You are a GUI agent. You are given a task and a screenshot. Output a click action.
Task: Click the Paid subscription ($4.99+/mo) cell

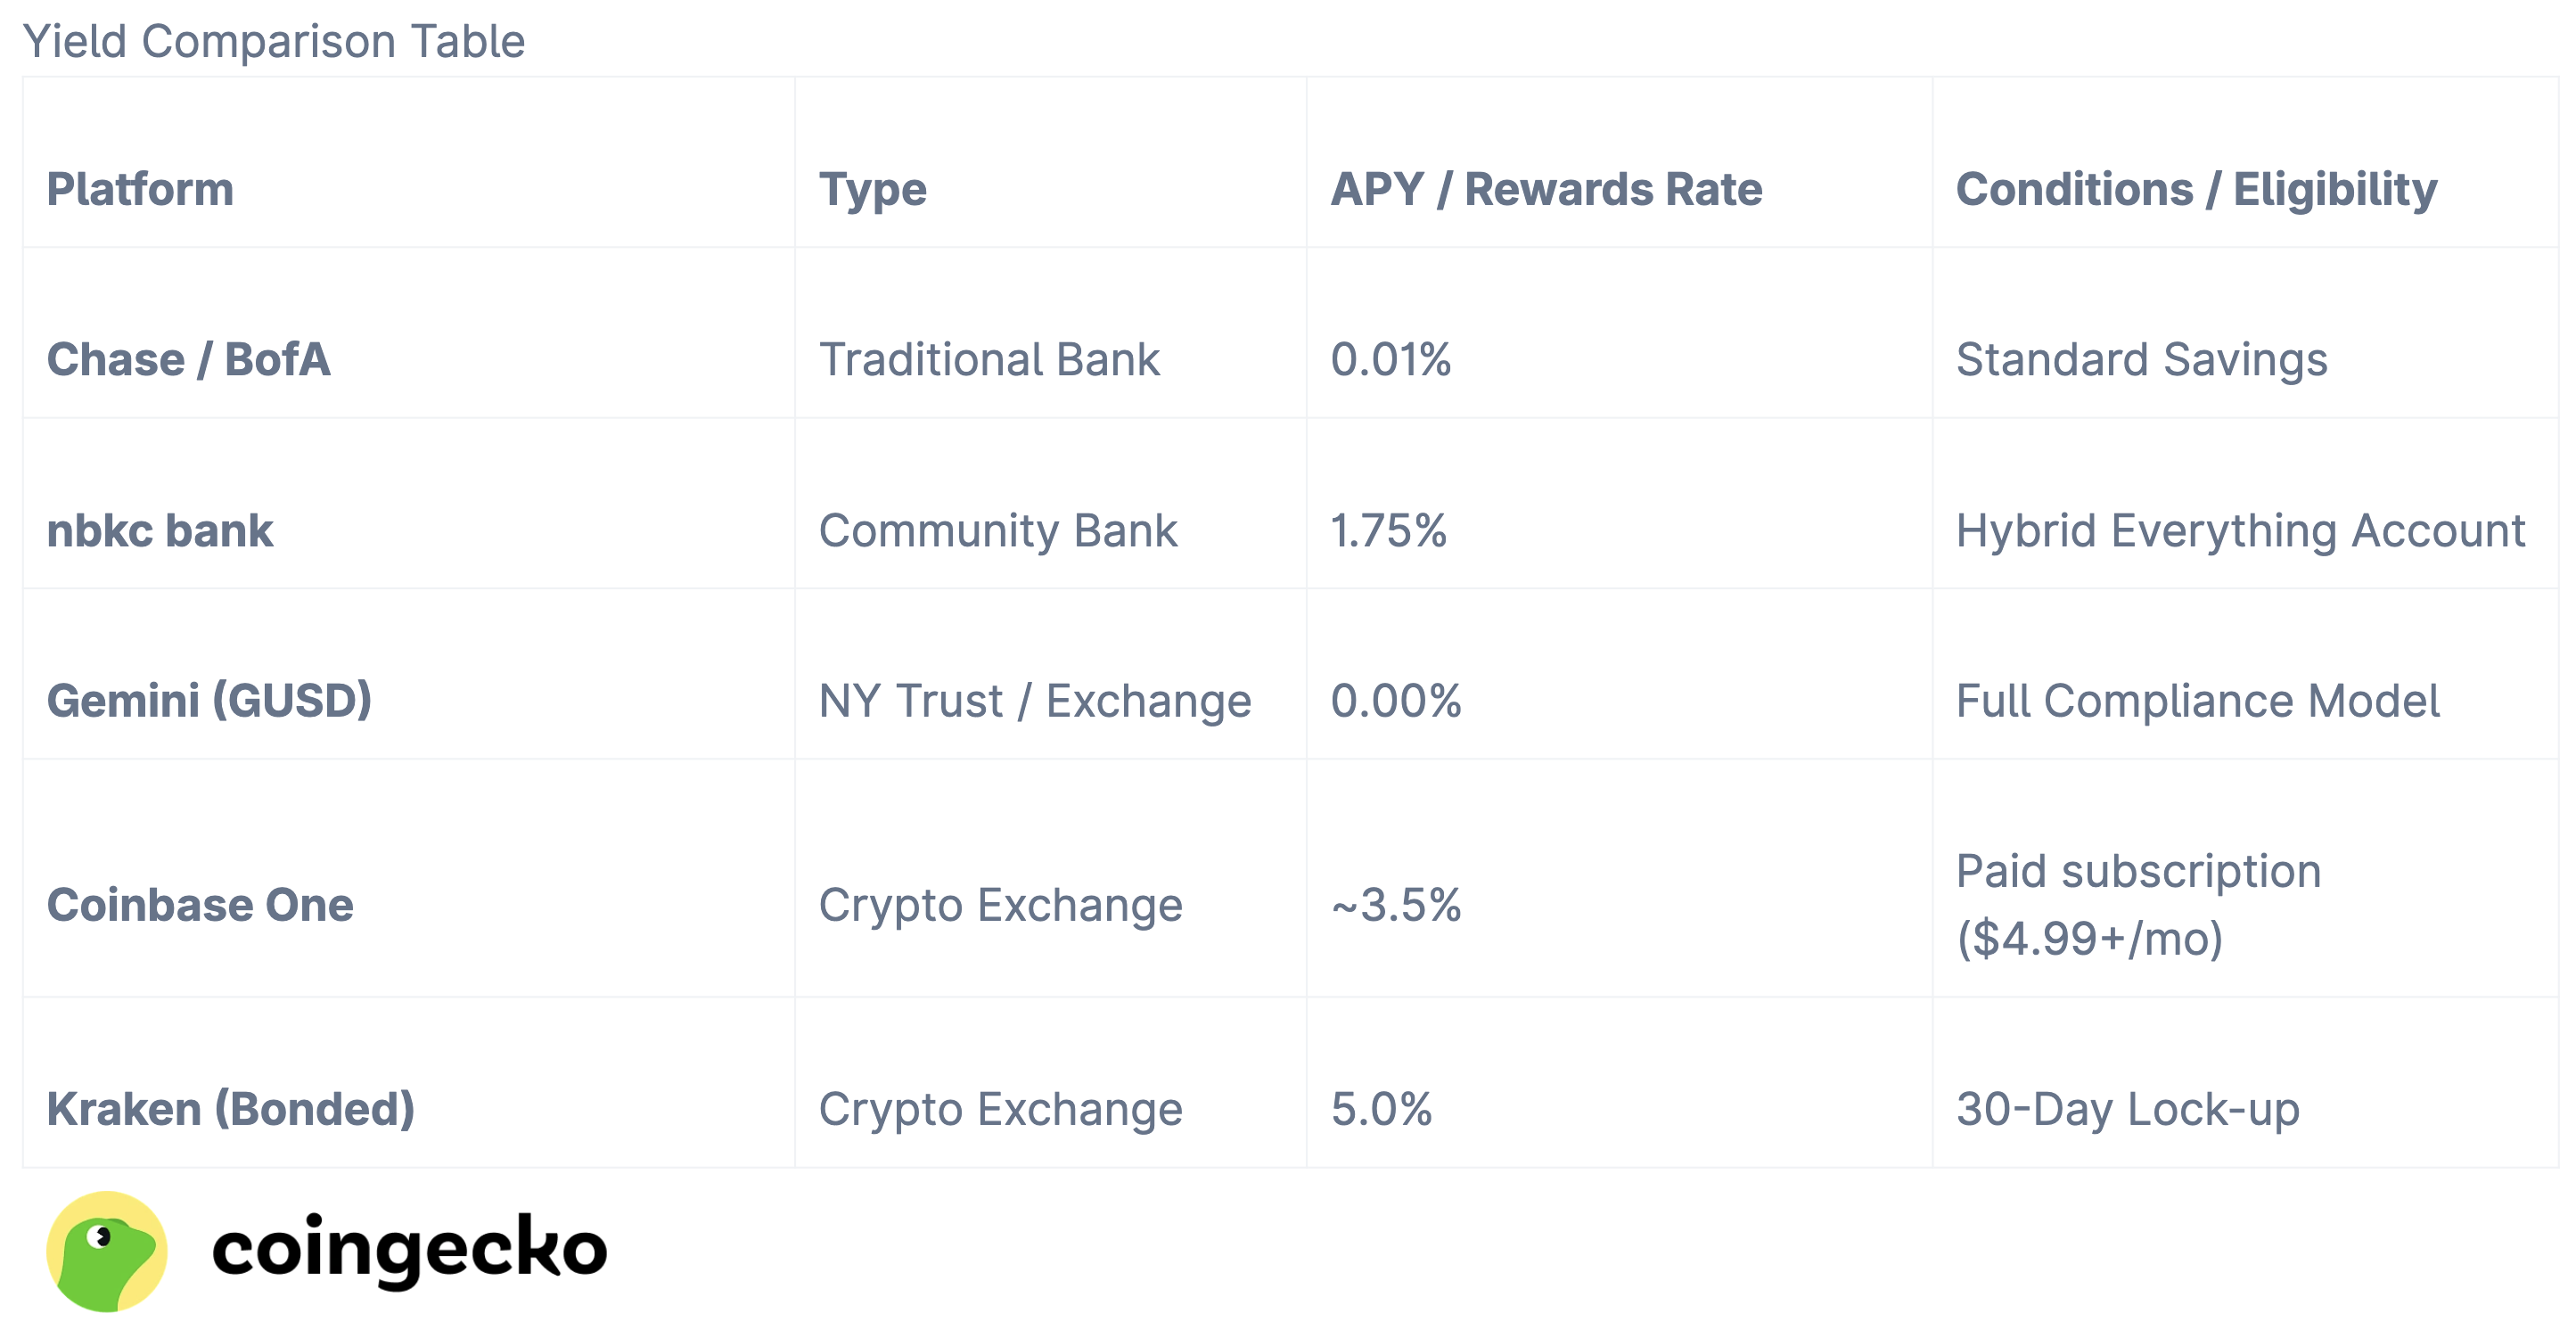pyautogui.click(x=2138, y=904)
